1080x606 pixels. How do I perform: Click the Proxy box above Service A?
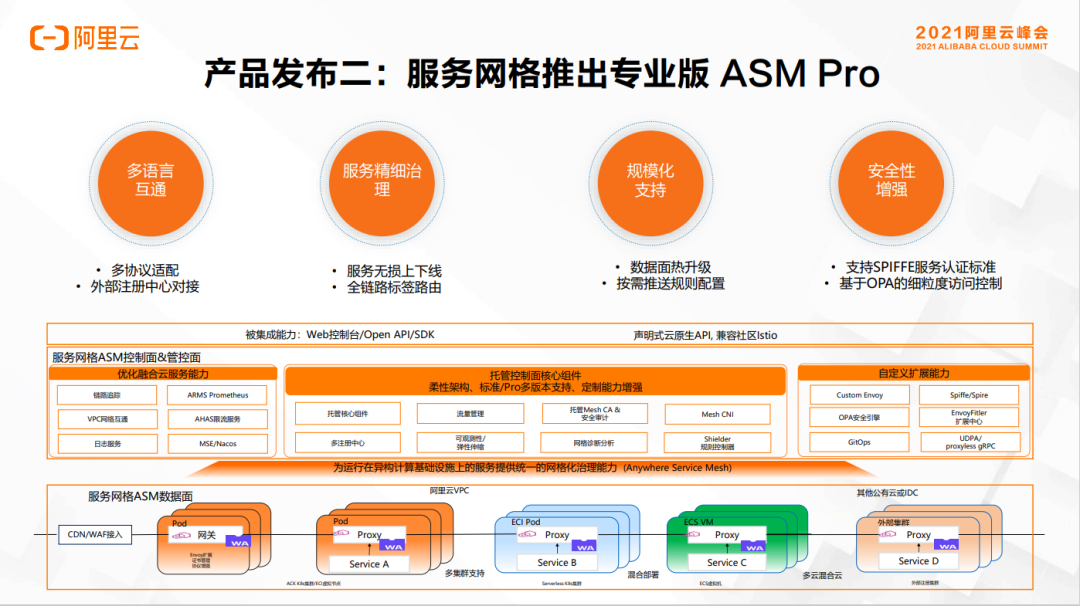point(369,534)
